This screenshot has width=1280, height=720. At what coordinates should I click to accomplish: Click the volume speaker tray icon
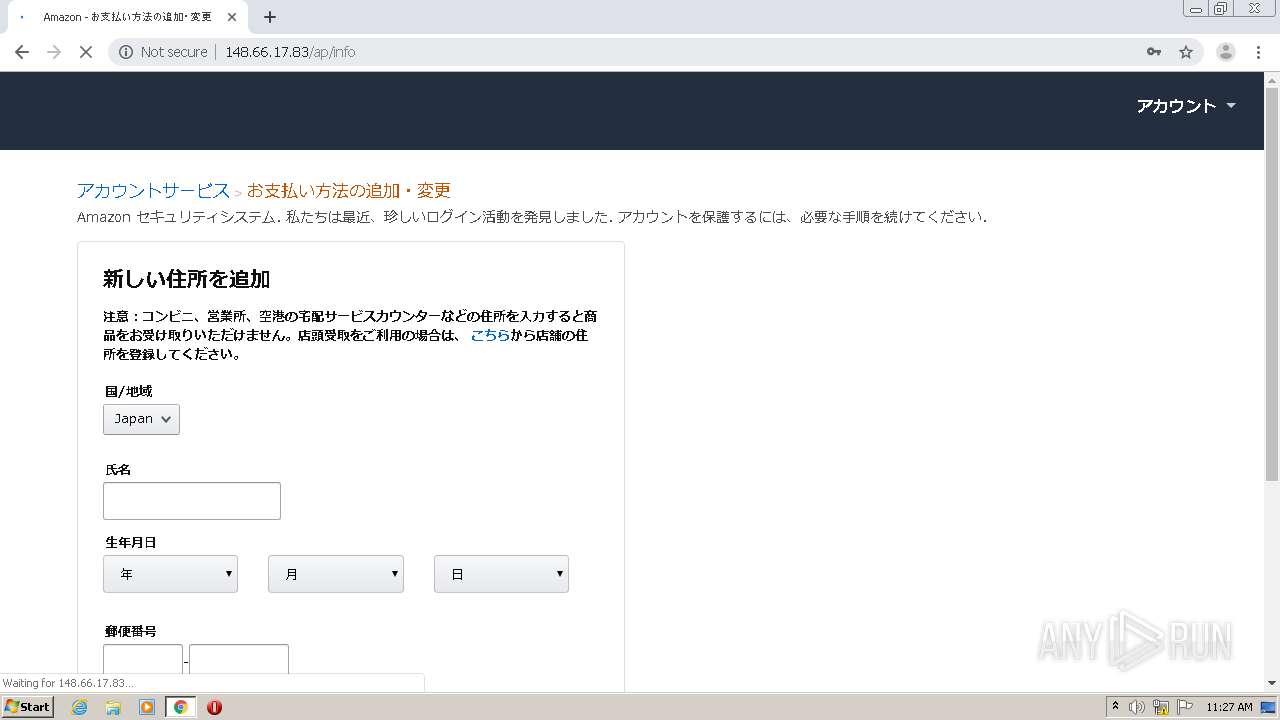[1137, 707]
